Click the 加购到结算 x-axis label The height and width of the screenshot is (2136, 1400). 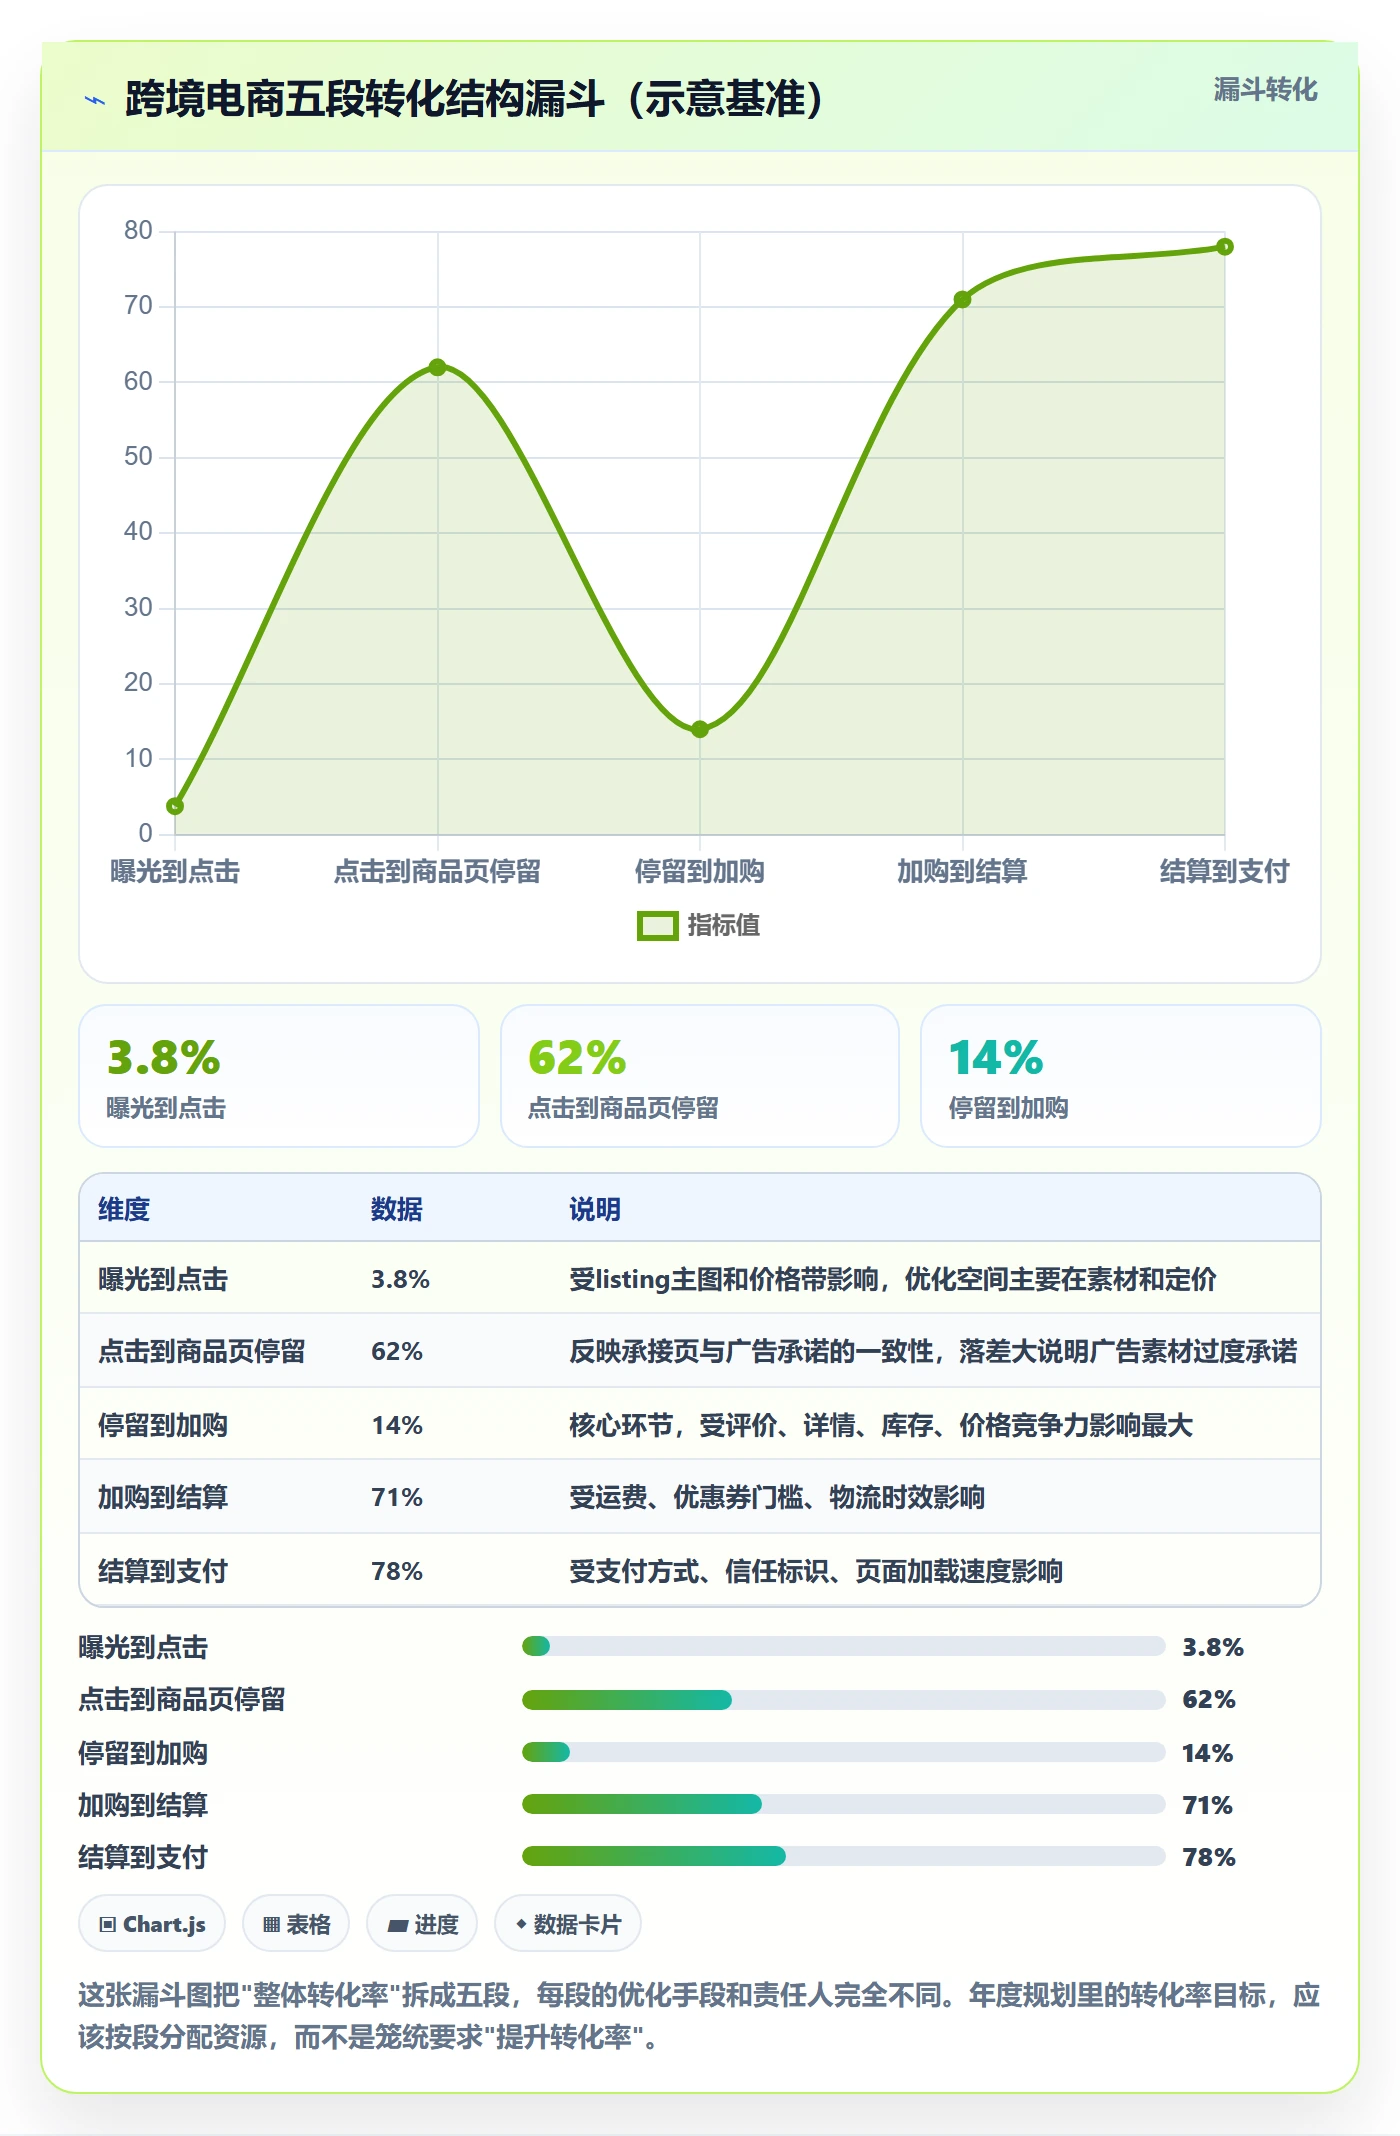coord(962,871)
